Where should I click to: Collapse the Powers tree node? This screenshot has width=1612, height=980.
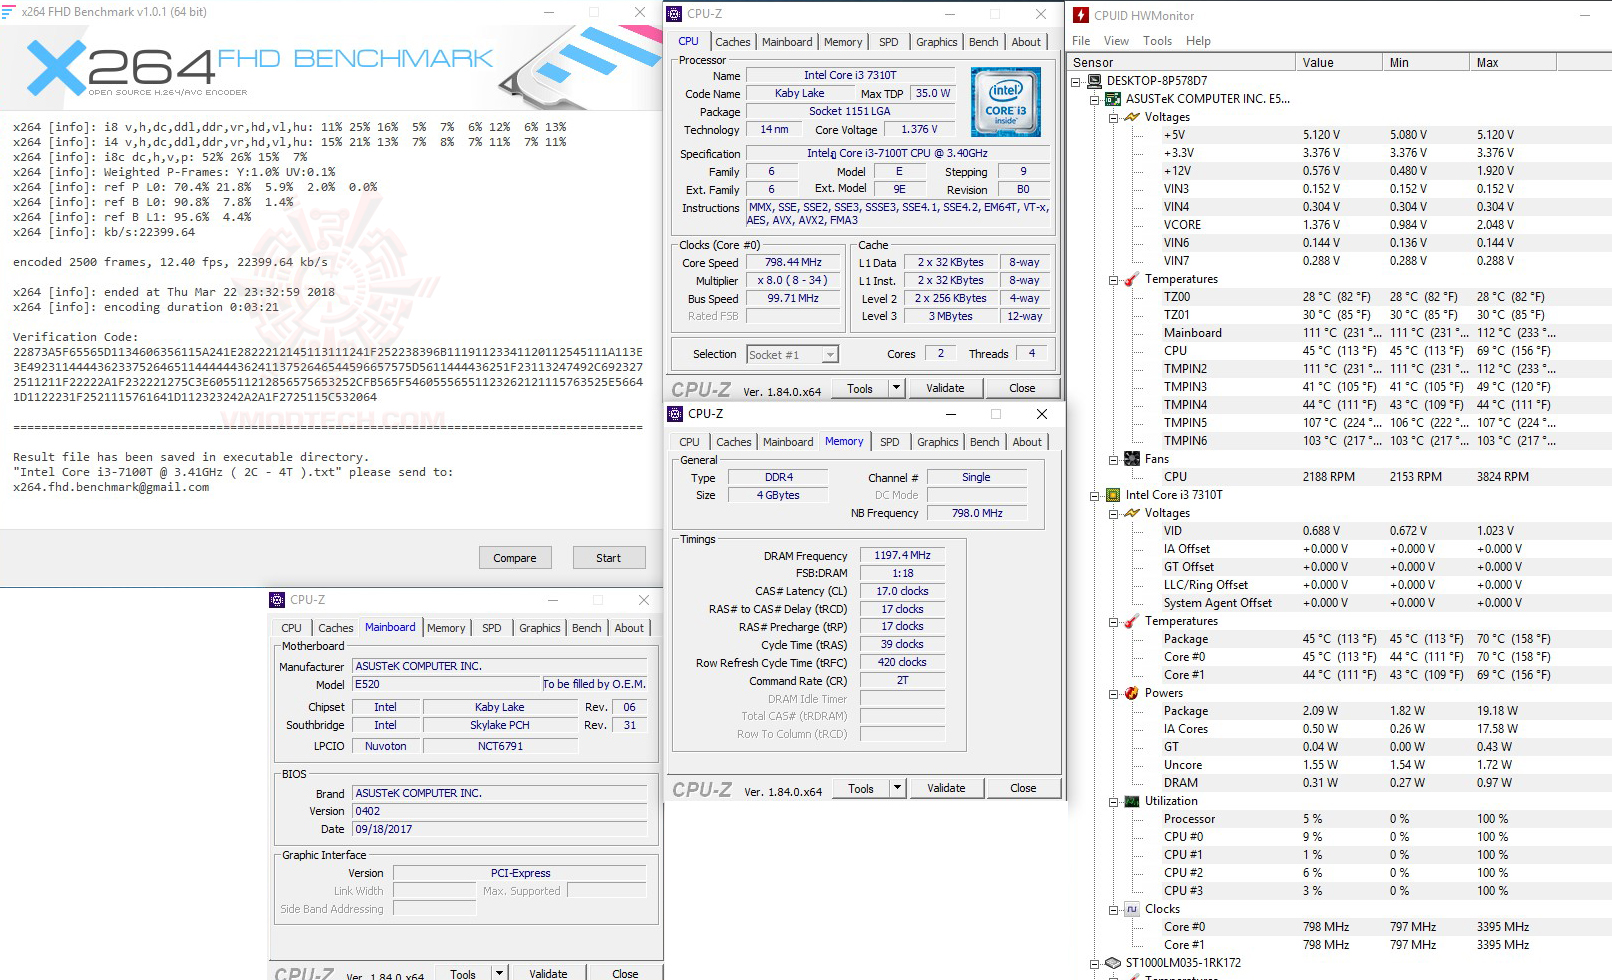1112,693
